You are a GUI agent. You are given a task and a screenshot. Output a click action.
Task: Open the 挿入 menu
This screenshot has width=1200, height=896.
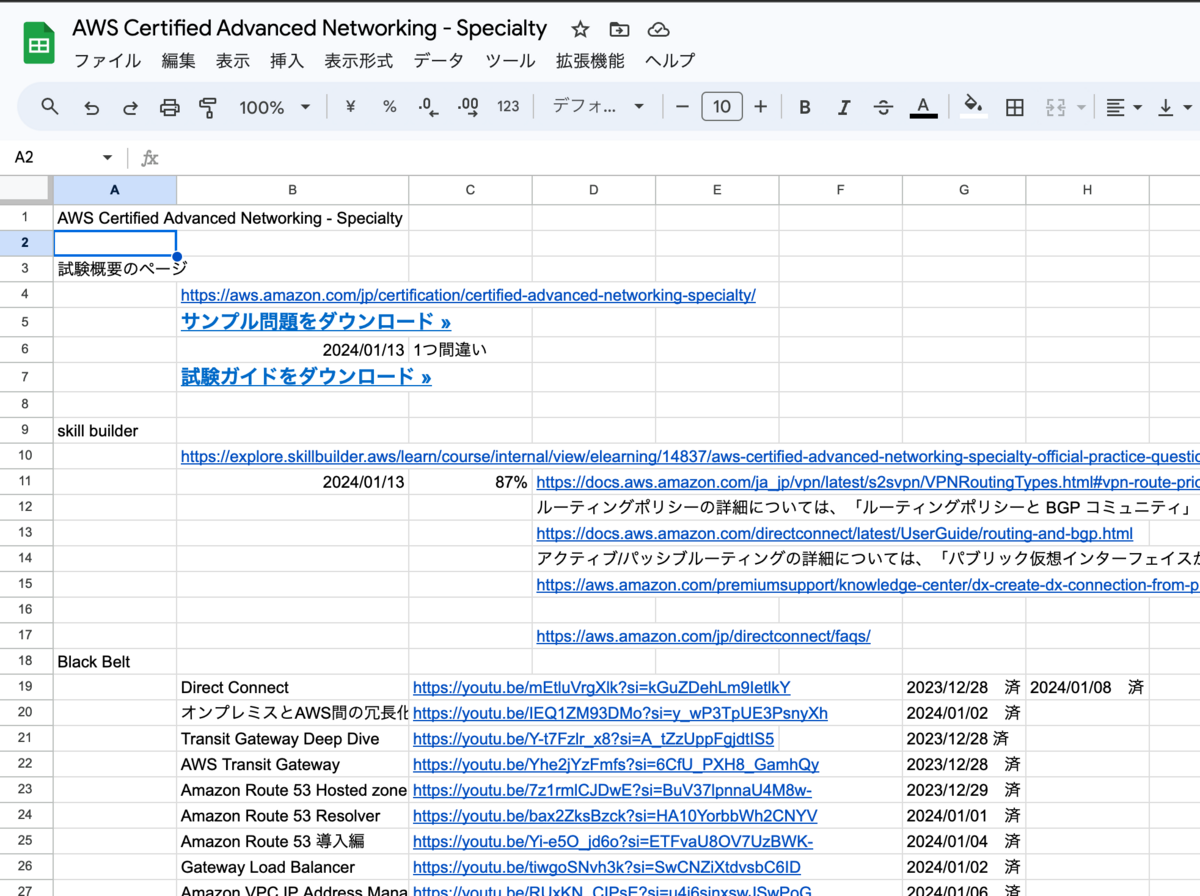coord(287,61)
